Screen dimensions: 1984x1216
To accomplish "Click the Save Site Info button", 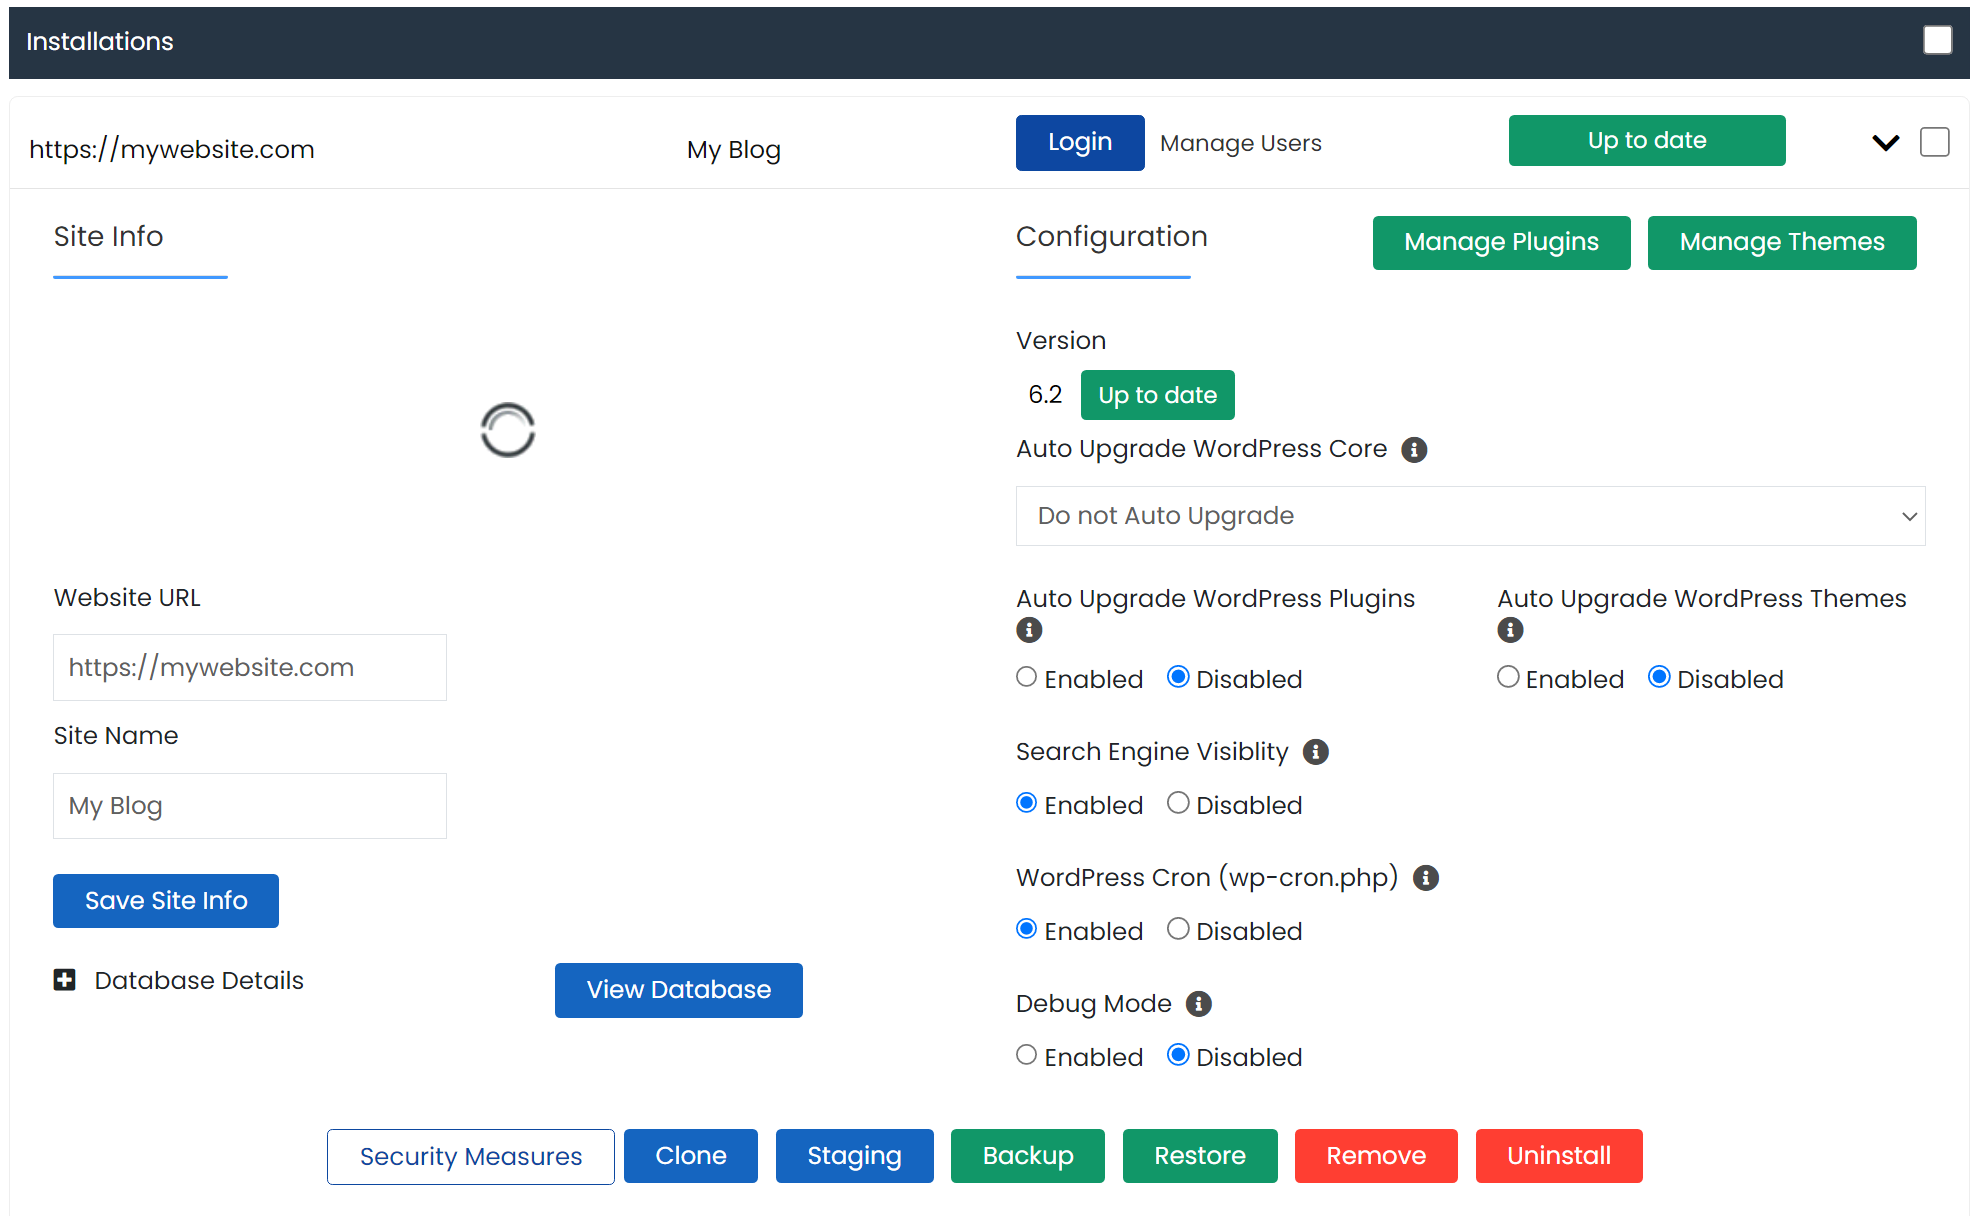I will click(x=164, y=900).
